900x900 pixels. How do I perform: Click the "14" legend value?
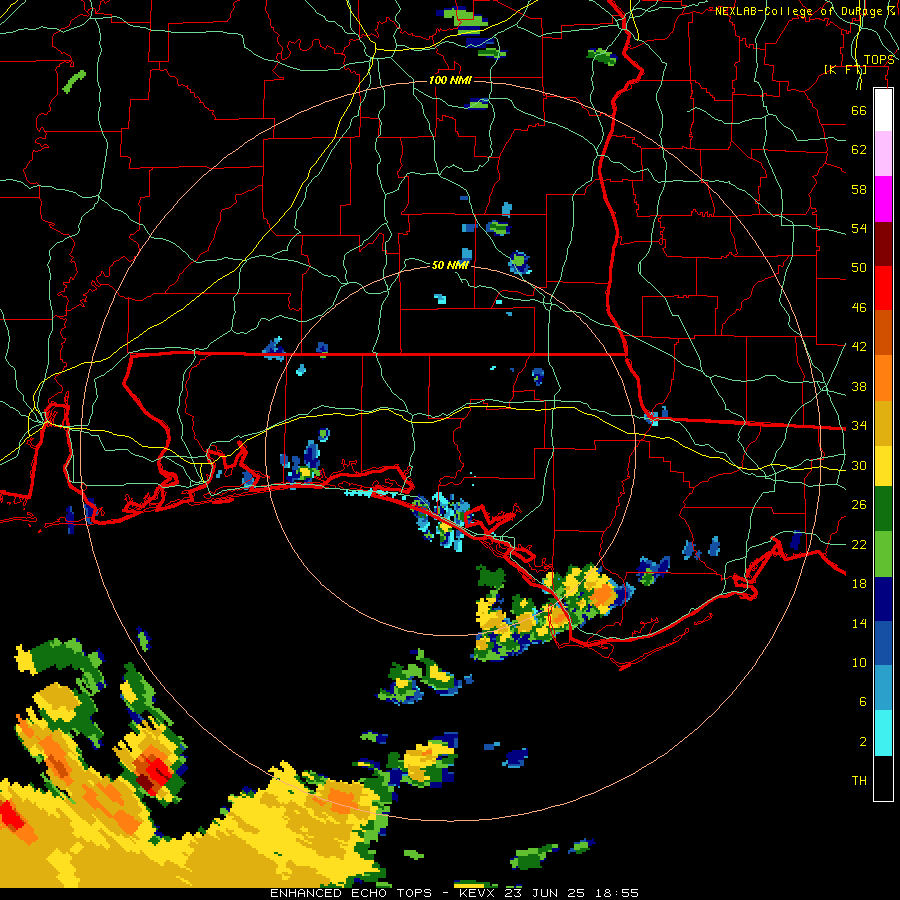(859, 623)
